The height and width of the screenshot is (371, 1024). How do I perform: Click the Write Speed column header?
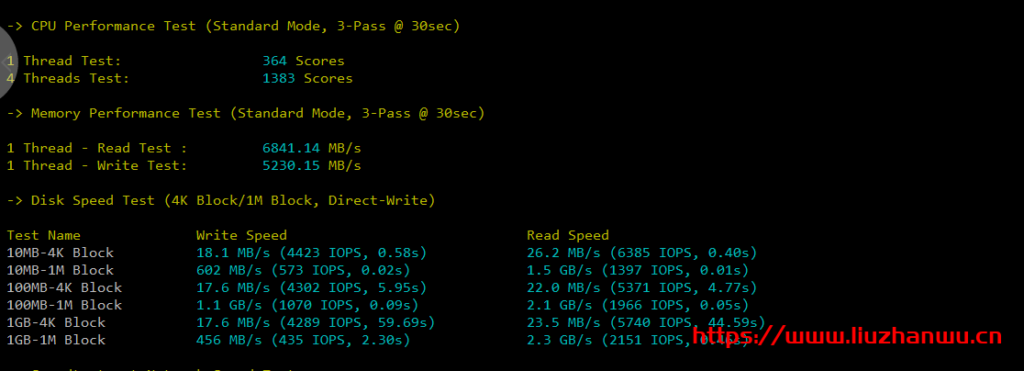[242, 235]
